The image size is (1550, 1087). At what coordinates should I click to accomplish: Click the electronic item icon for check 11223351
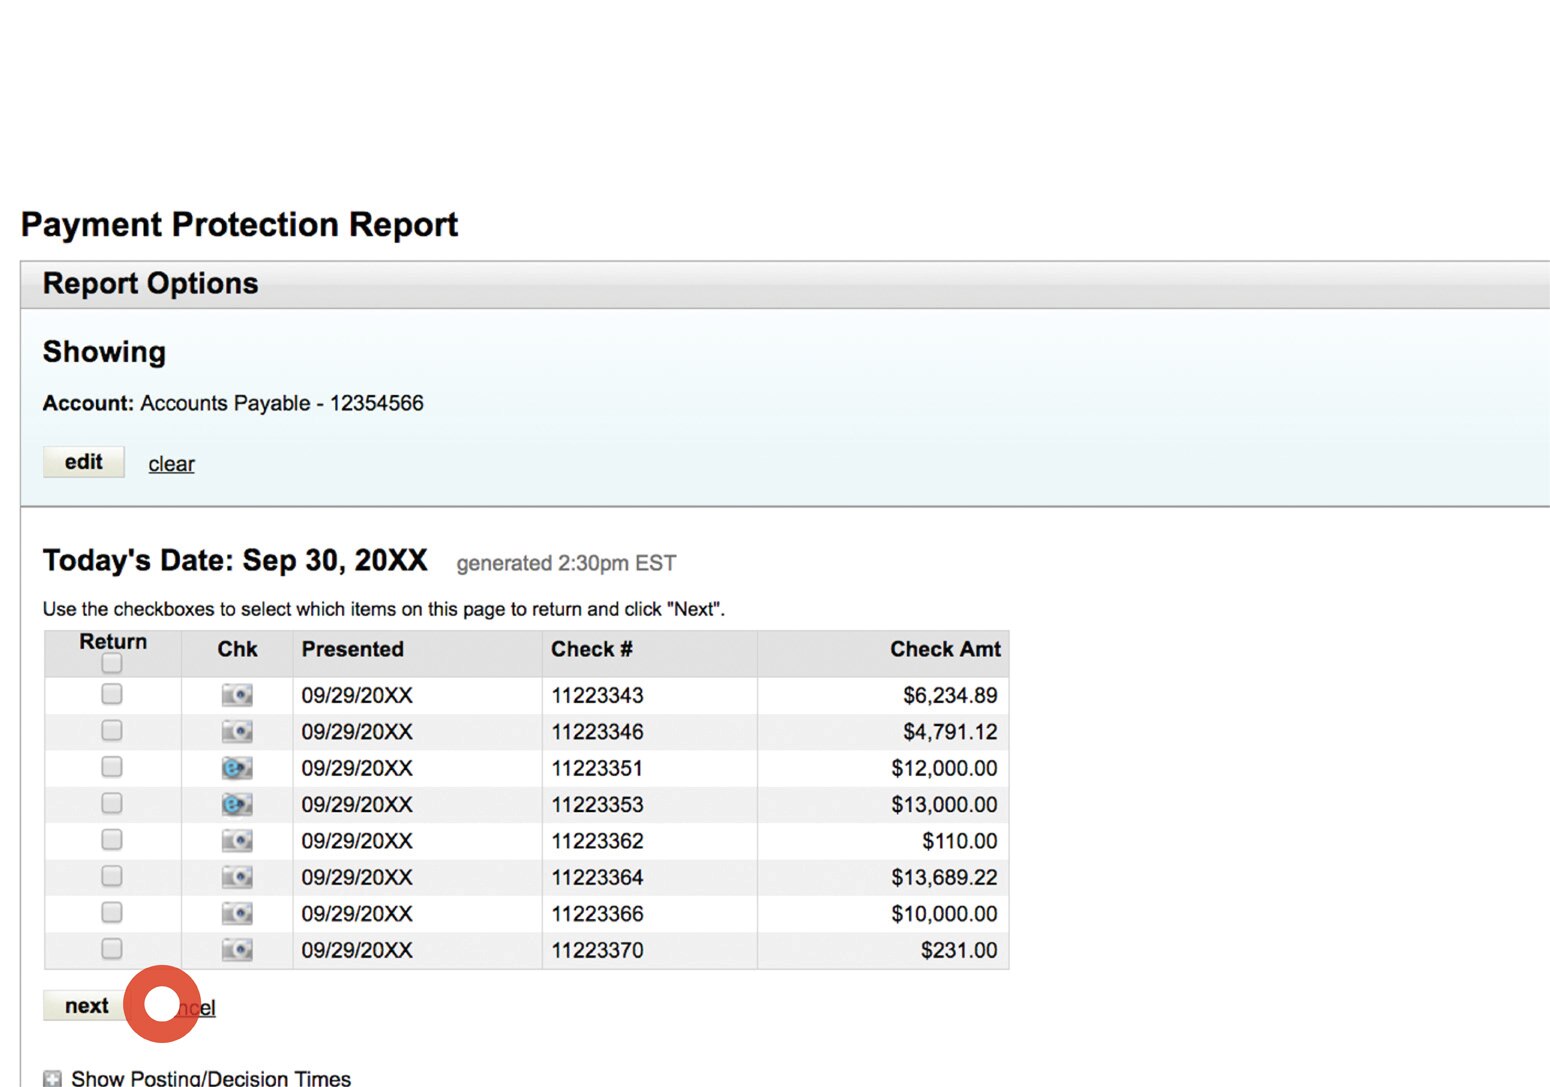pos(236,767)
